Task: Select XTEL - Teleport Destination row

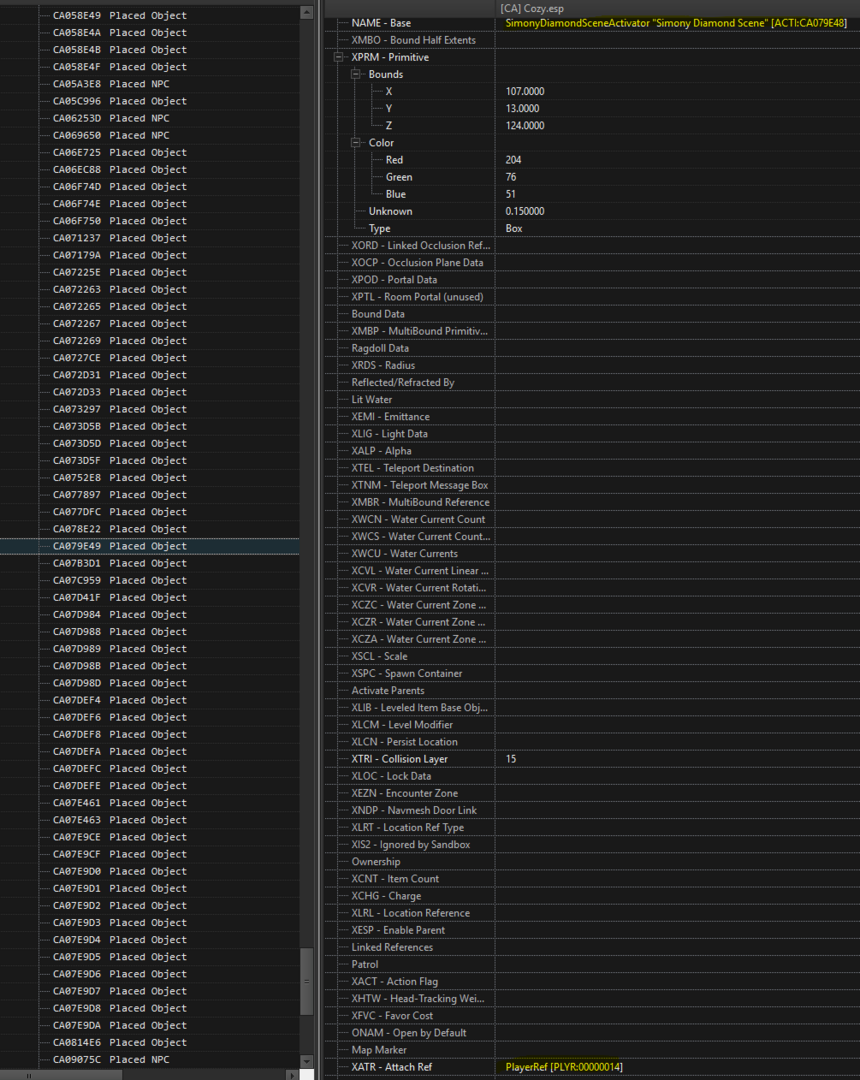Action: pyautogui.click(x=592, y=468)
